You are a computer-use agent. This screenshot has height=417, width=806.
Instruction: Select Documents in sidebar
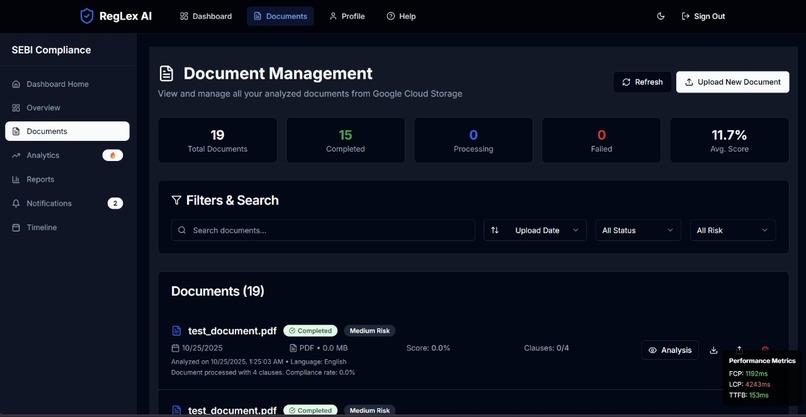click(67, 131)
